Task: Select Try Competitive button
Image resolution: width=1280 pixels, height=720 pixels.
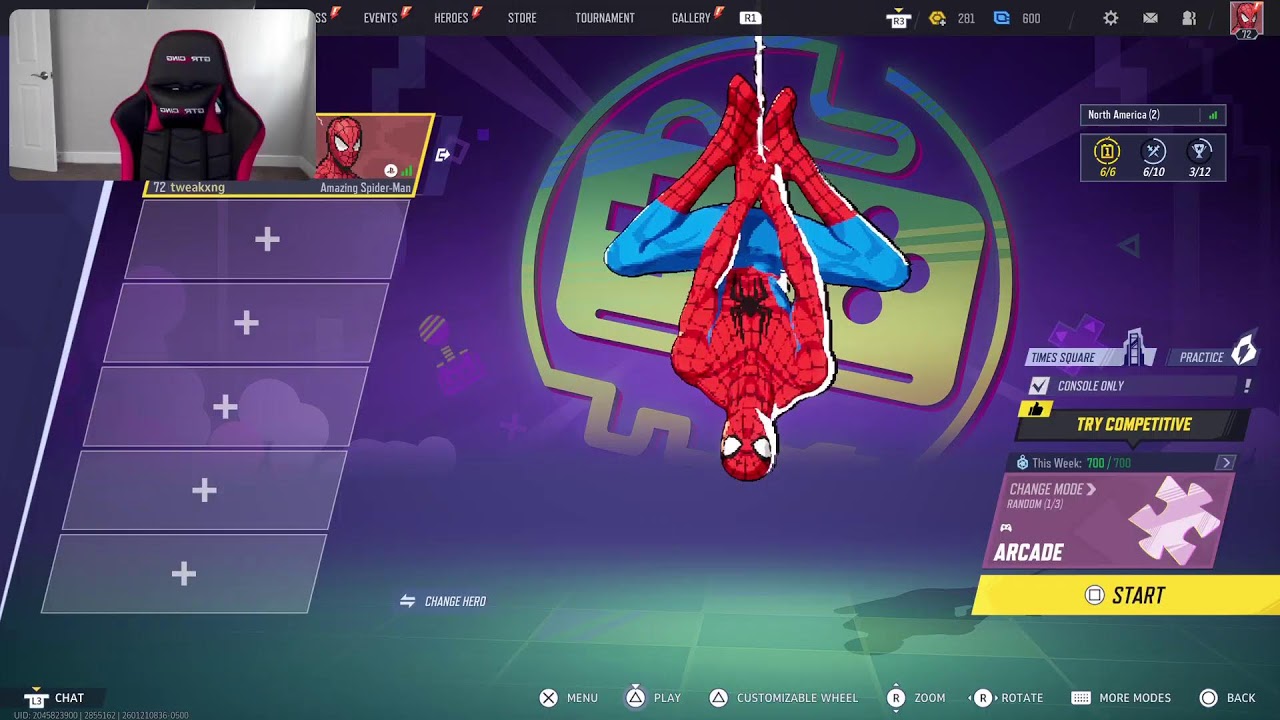Action: (1133, 425)
